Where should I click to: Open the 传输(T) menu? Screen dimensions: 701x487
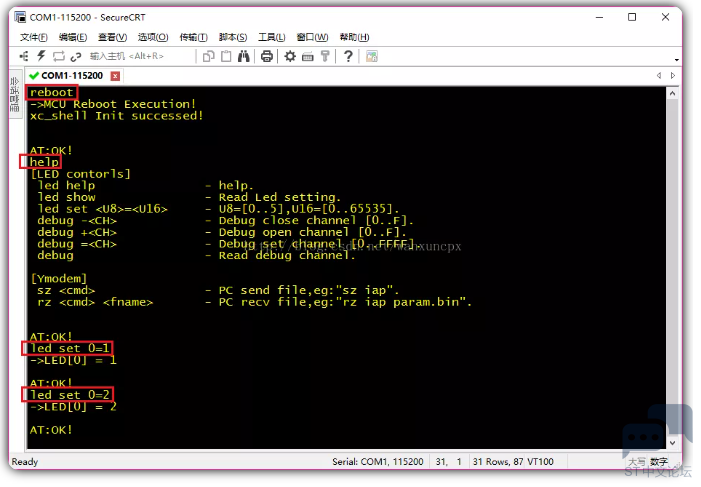[x=193, y=37]
